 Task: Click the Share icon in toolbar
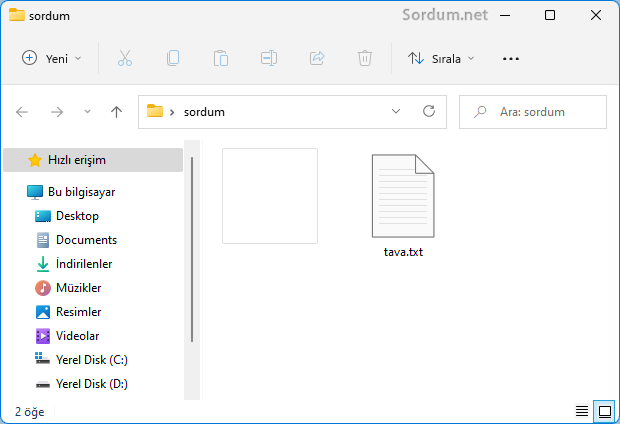click(317, 59)
